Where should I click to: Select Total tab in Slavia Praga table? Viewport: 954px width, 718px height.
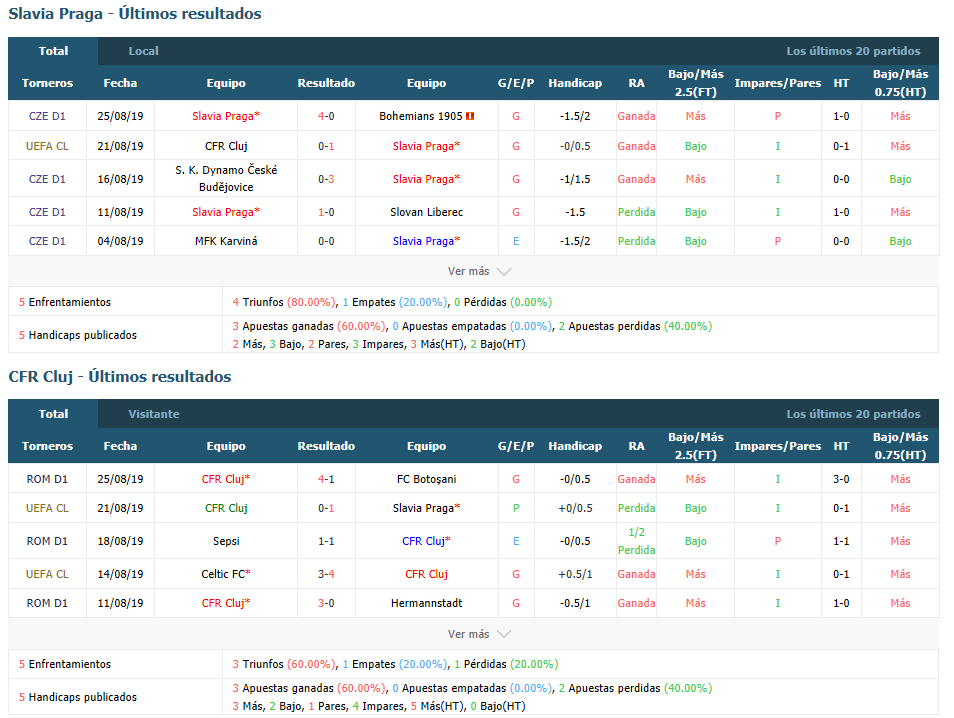click(x=53, y=51)
